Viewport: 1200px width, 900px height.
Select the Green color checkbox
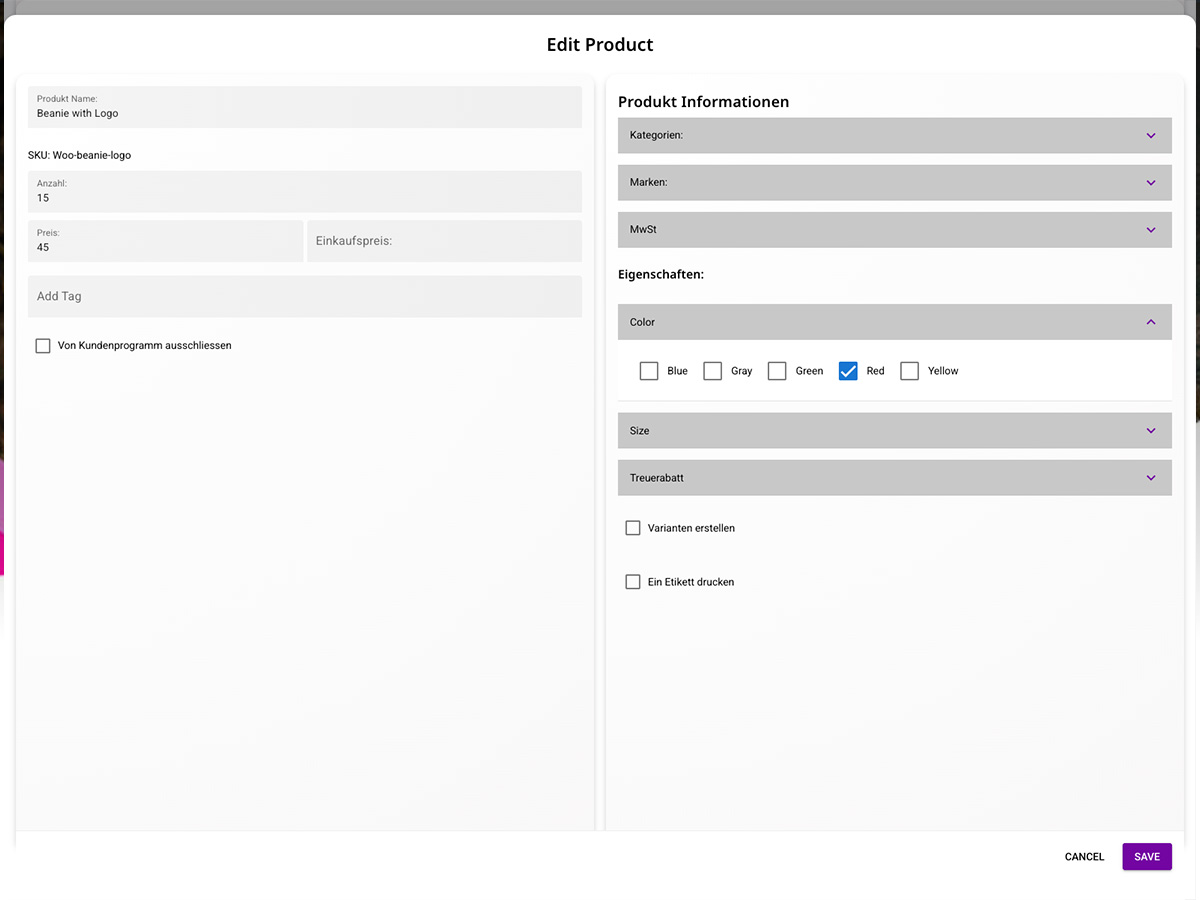(777, 371)
